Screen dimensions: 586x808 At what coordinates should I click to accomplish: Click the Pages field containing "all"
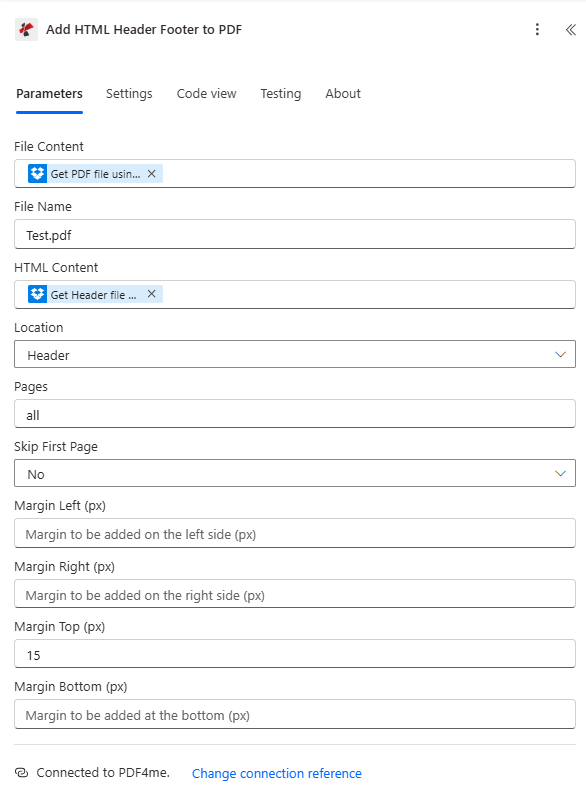coord(293,413)
